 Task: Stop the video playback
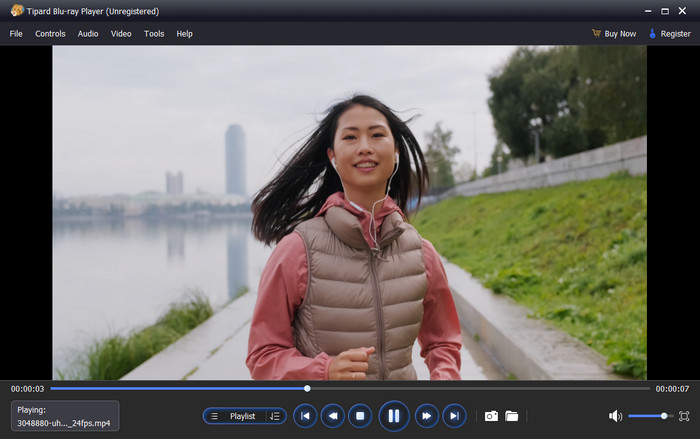pyautogui.click(x=360, y=416)
